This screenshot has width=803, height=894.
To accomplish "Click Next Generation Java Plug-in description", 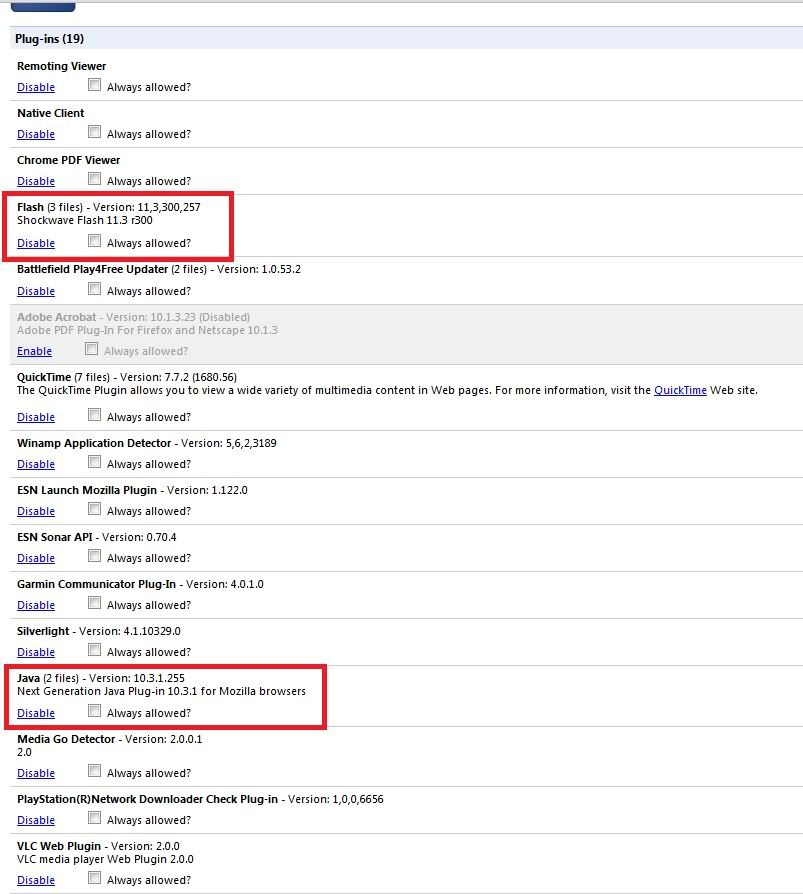I will click(161, 691).
